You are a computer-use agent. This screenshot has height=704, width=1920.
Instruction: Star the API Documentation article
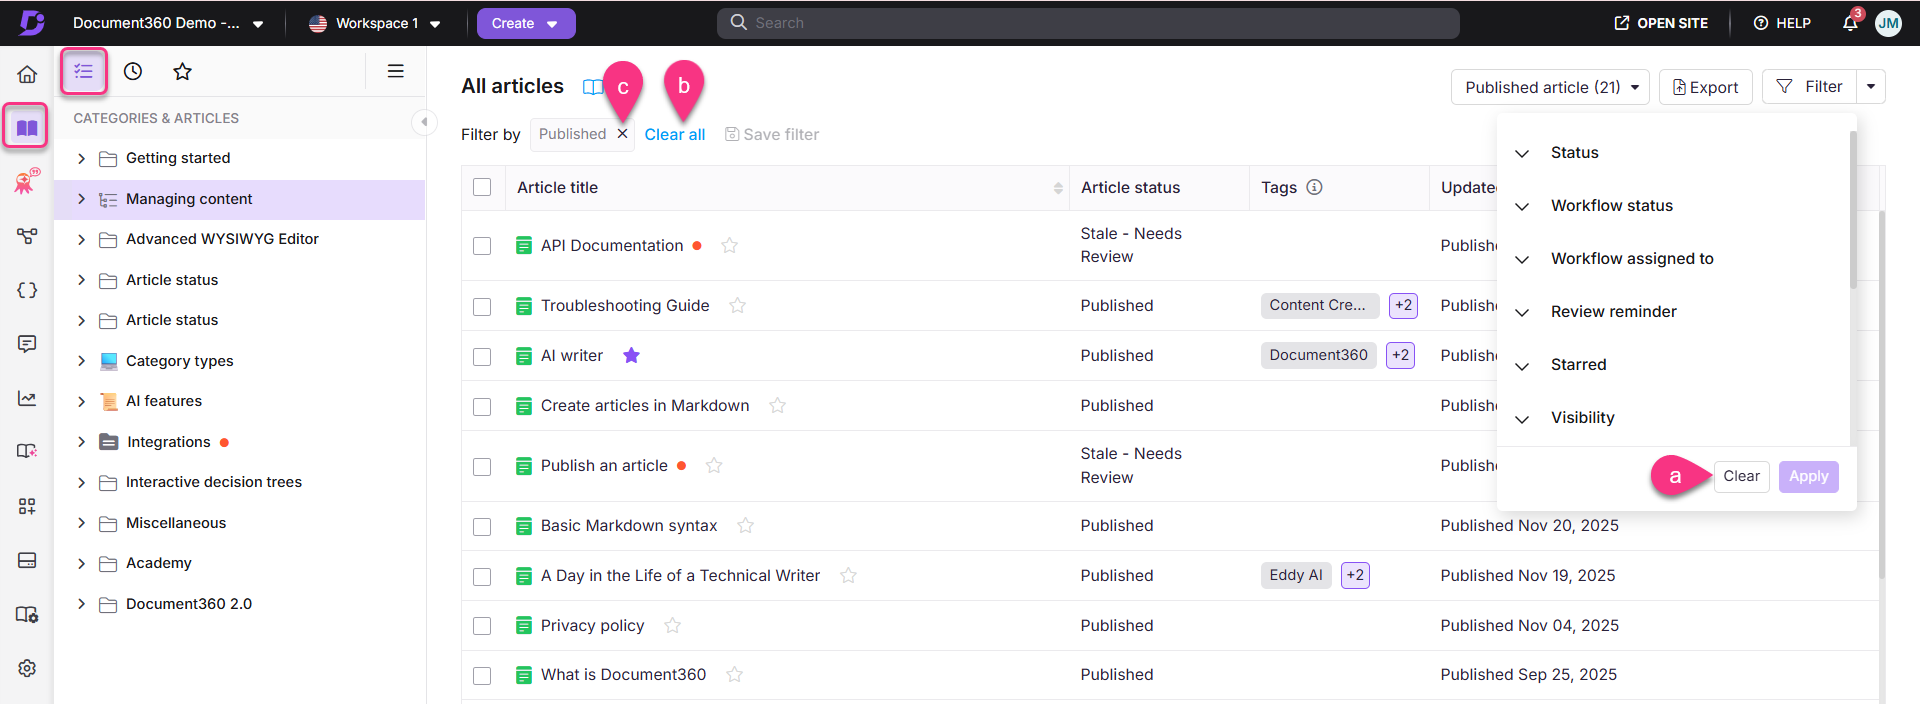(730, 245)
